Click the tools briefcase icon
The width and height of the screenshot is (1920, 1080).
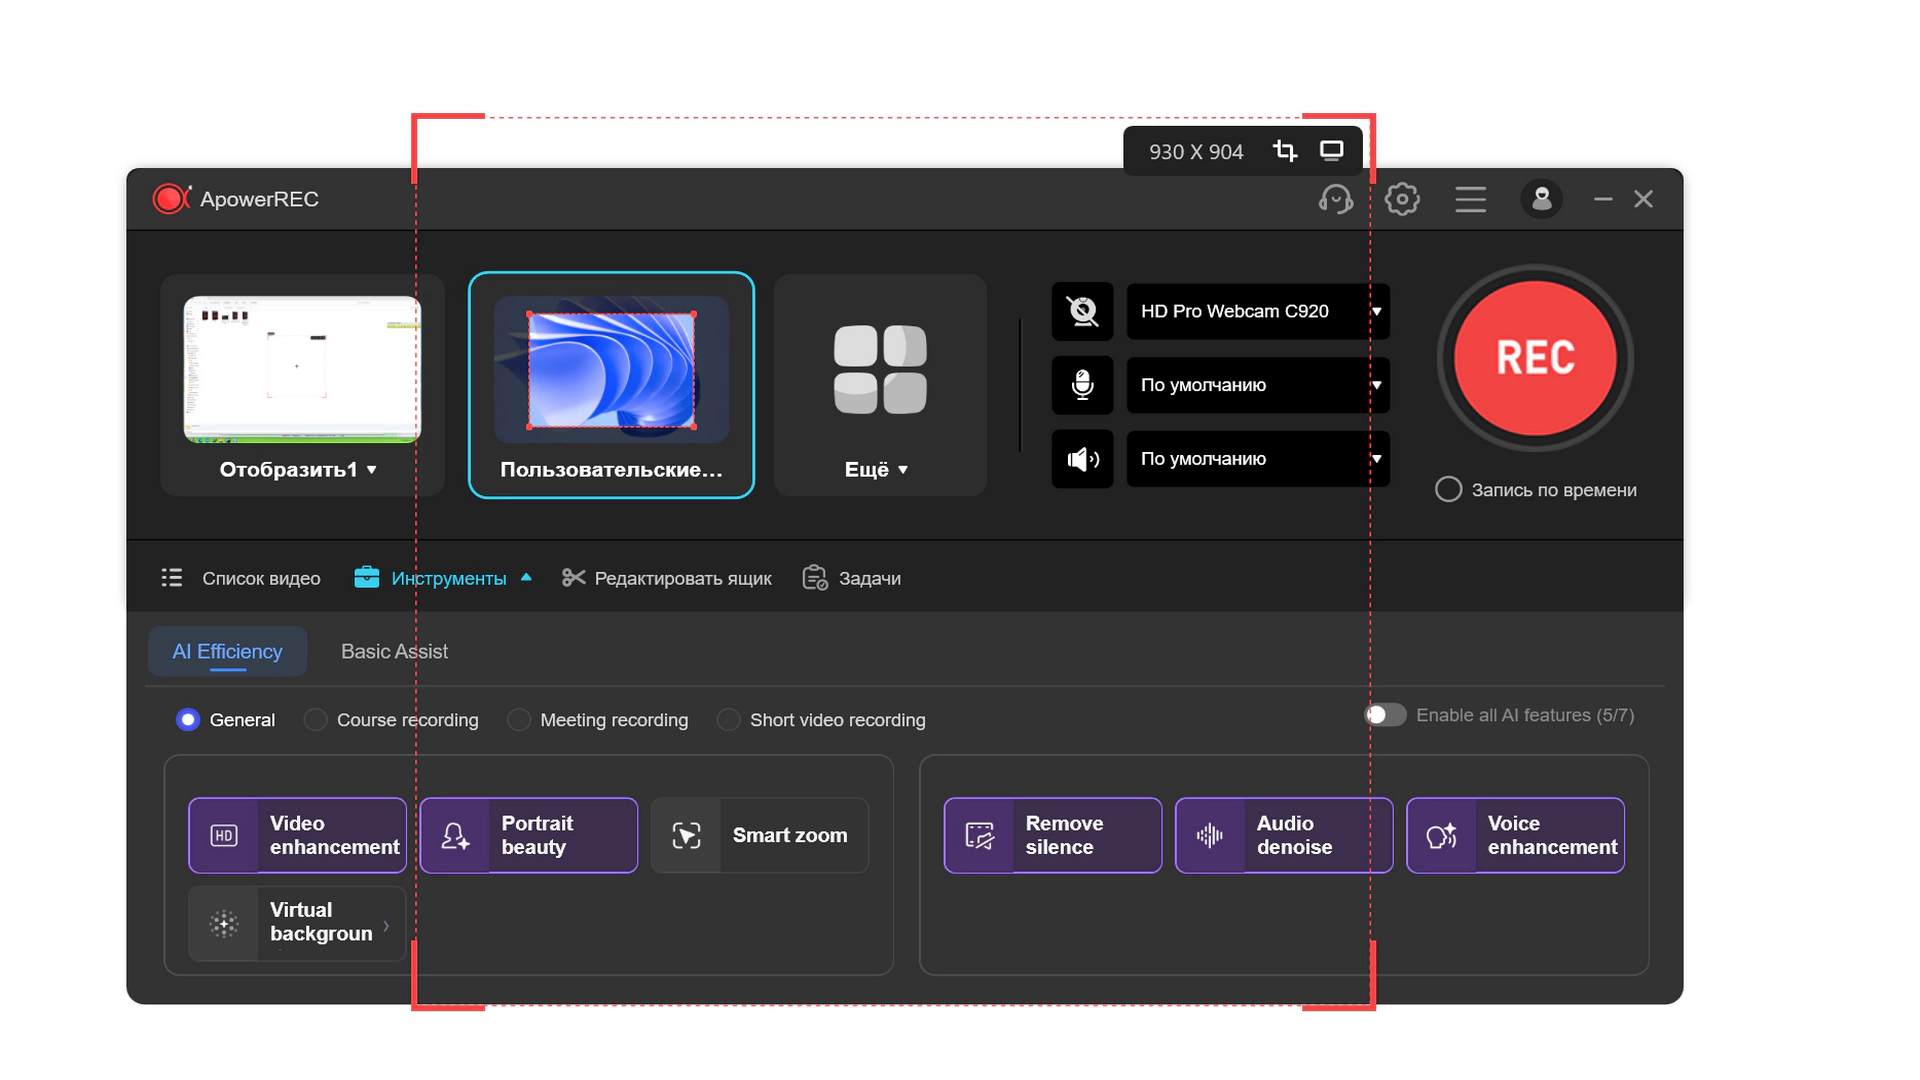(367, 578)
